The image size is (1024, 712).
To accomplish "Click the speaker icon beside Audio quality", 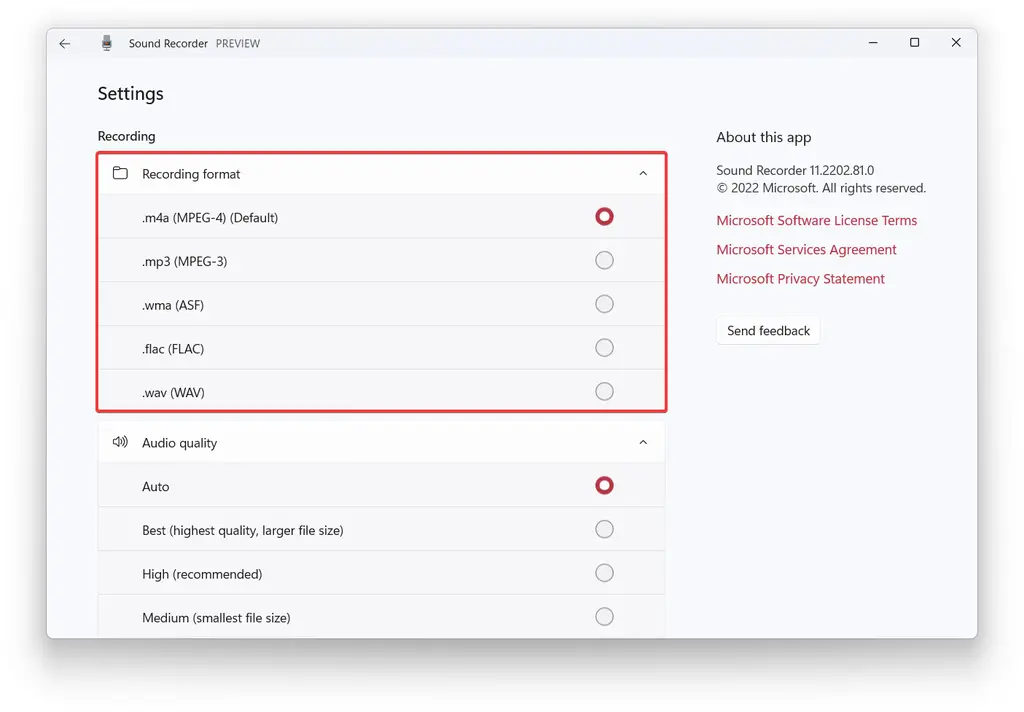I will click(120, 442).
